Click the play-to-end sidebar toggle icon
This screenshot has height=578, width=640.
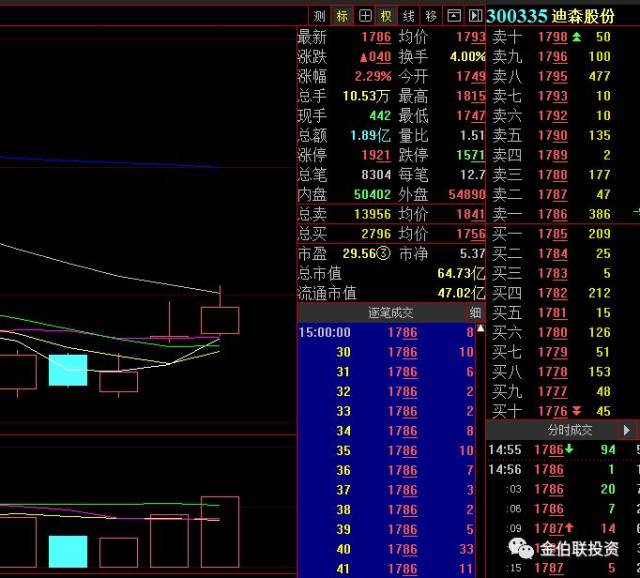pyautogui.click(x=475, y=16)
